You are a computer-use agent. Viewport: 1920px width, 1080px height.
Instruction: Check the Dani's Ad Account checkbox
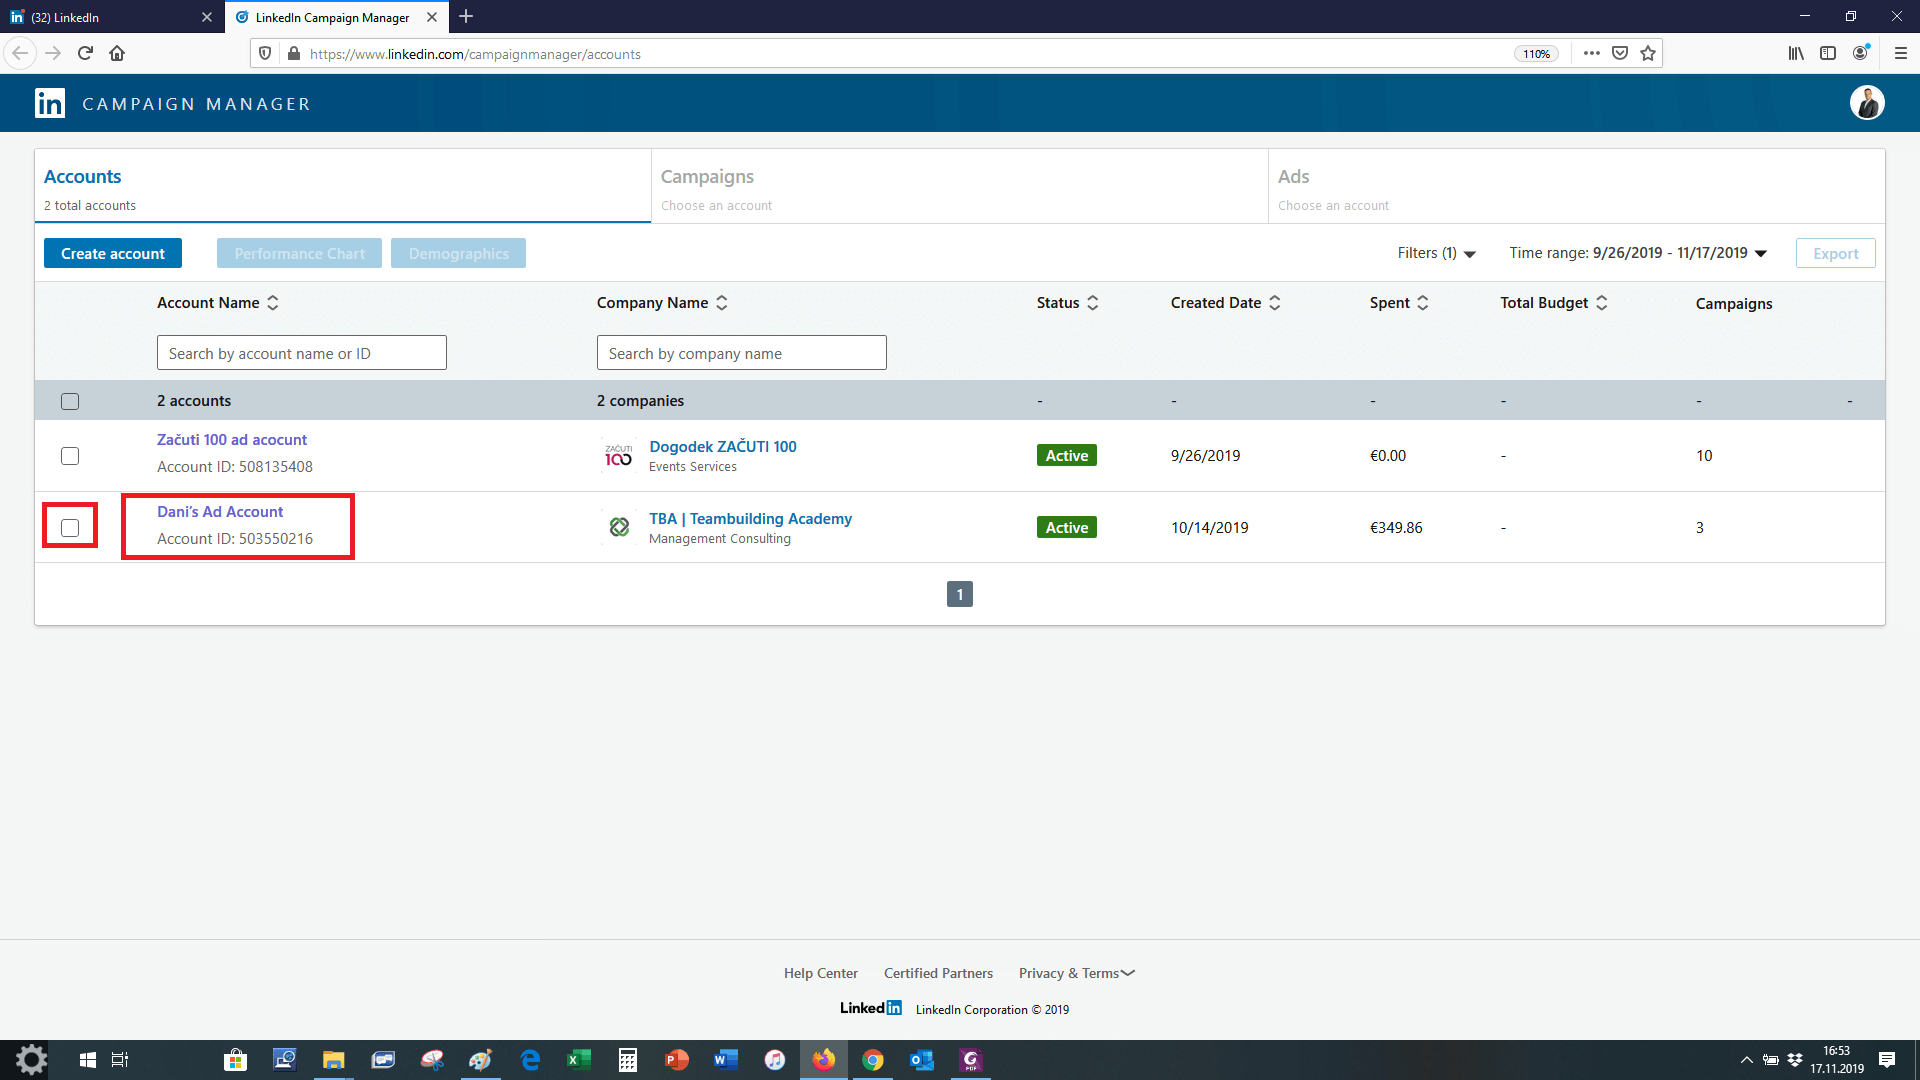tap(70, 528)
